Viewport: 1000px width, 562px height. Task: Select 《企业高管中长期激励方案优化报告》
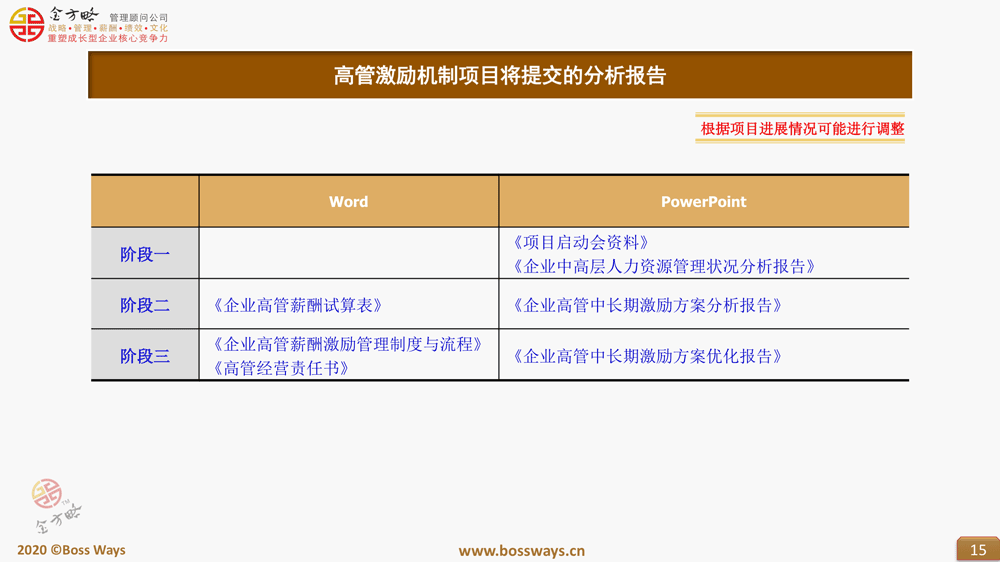click(647, 356)
